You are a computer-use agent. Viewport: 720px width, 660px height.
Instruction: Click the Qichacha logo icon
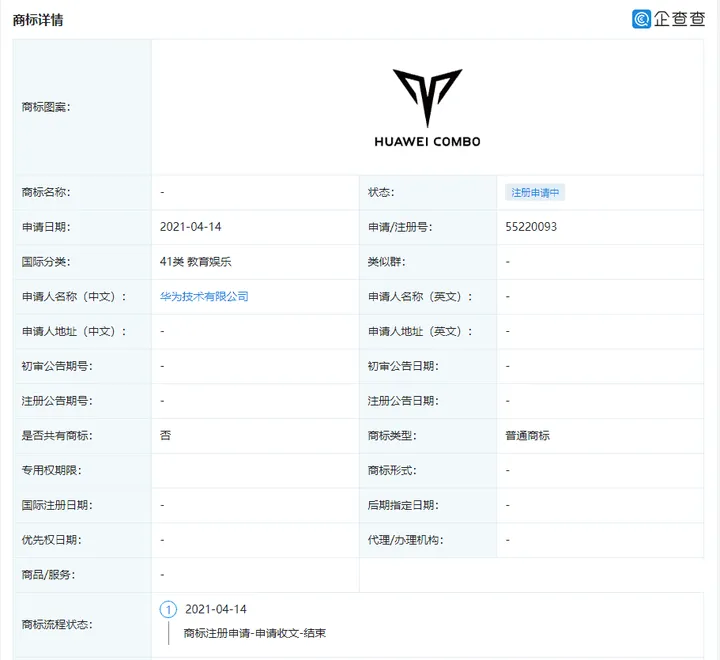click(642, 18)
